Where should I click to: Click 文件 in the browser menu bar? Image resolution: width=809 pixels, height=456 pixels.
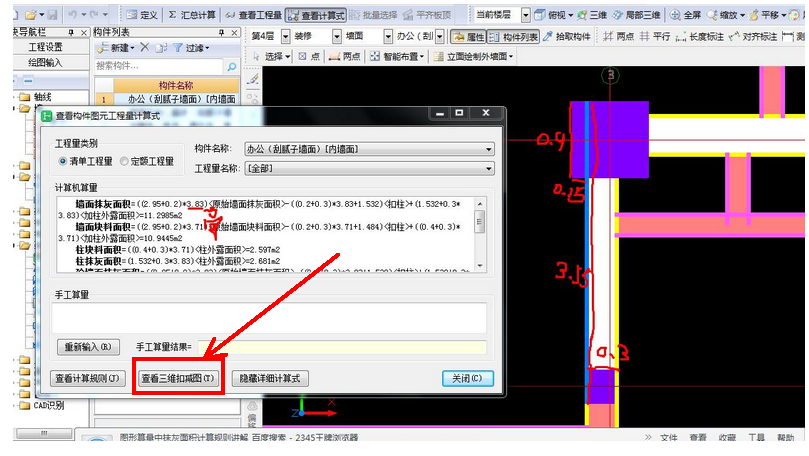pos(668,437)
